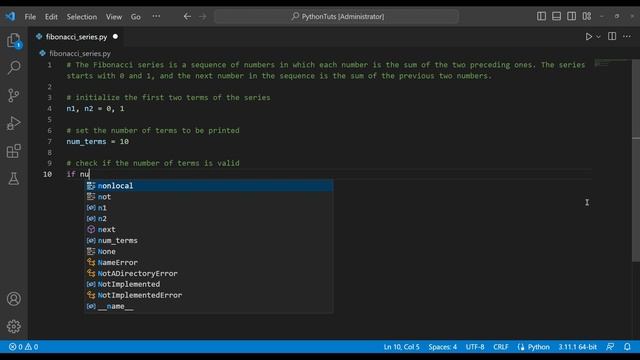Viewport: 640px width, 360px height.
Task: Open the notifications bell in status bar
Action: pos(627,347)
